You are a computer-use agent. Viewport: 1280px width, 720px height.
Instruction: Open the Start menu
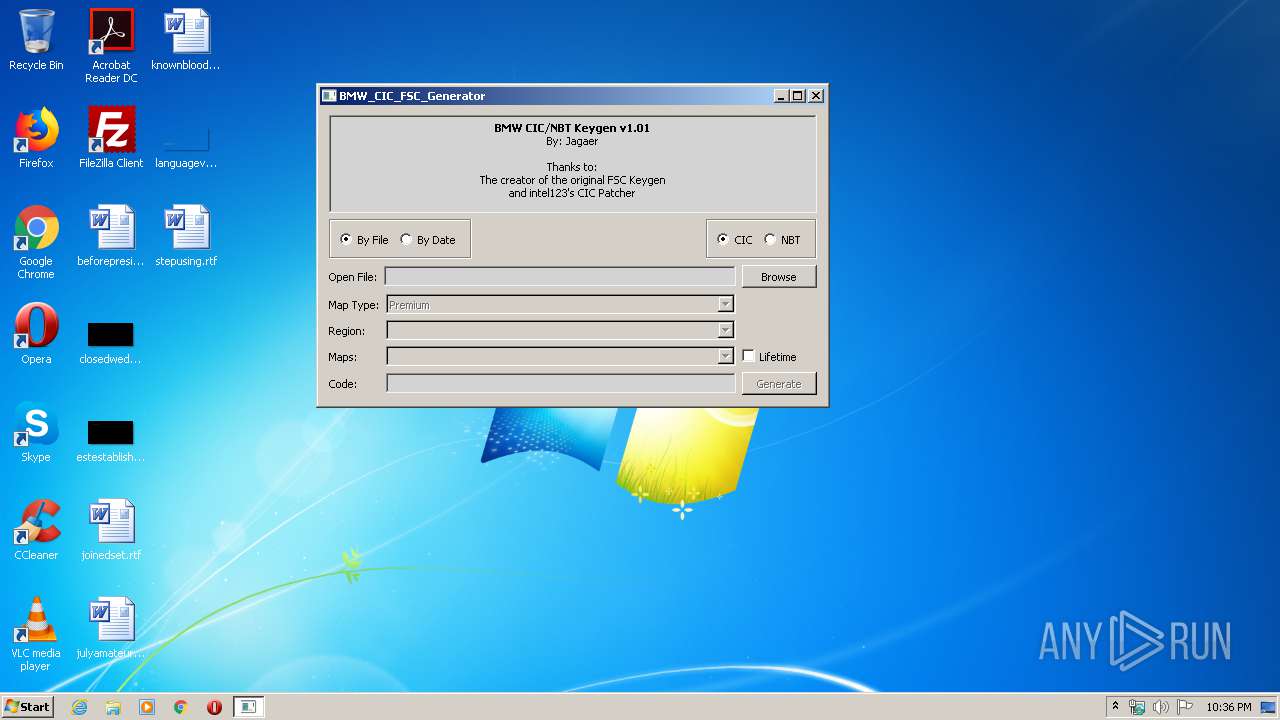pyautogui.click(x=27, y=707)
